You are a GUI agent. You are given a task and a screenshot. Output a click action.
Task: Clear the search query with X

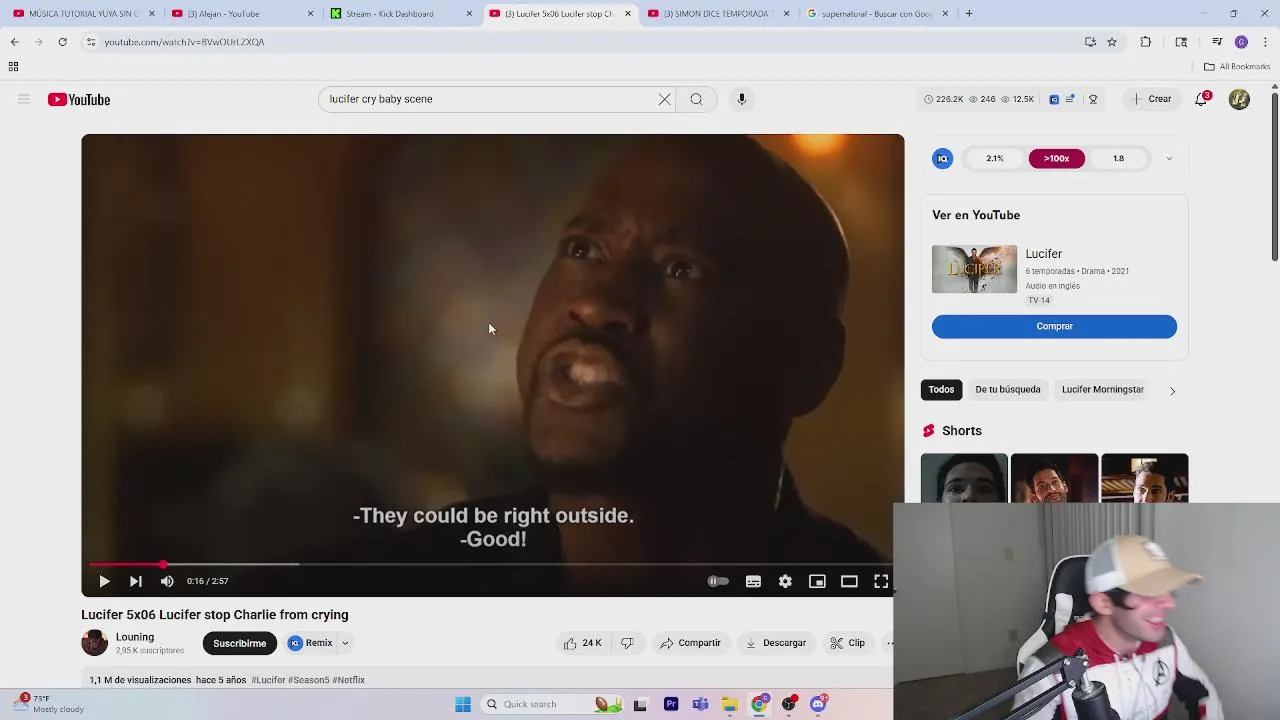click(664, 99)
